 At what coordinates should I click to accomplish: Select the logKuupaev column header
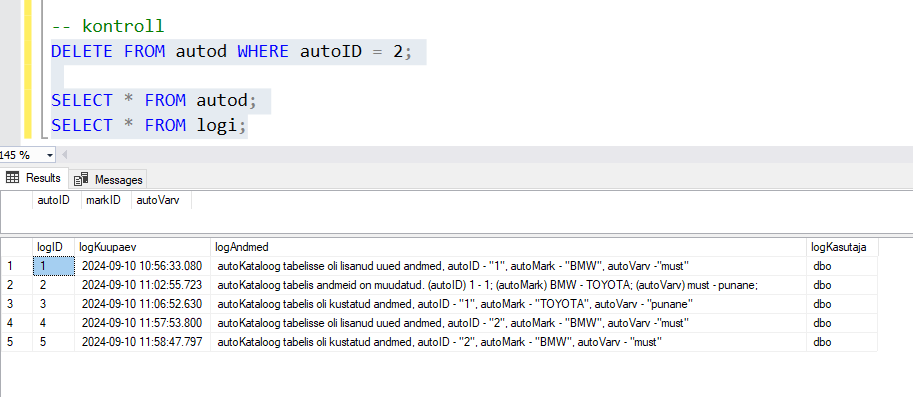tap(142, 247)
